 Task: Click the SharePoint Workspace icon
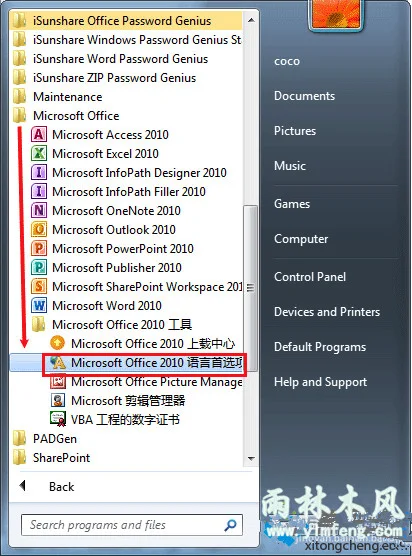point(39,287)
